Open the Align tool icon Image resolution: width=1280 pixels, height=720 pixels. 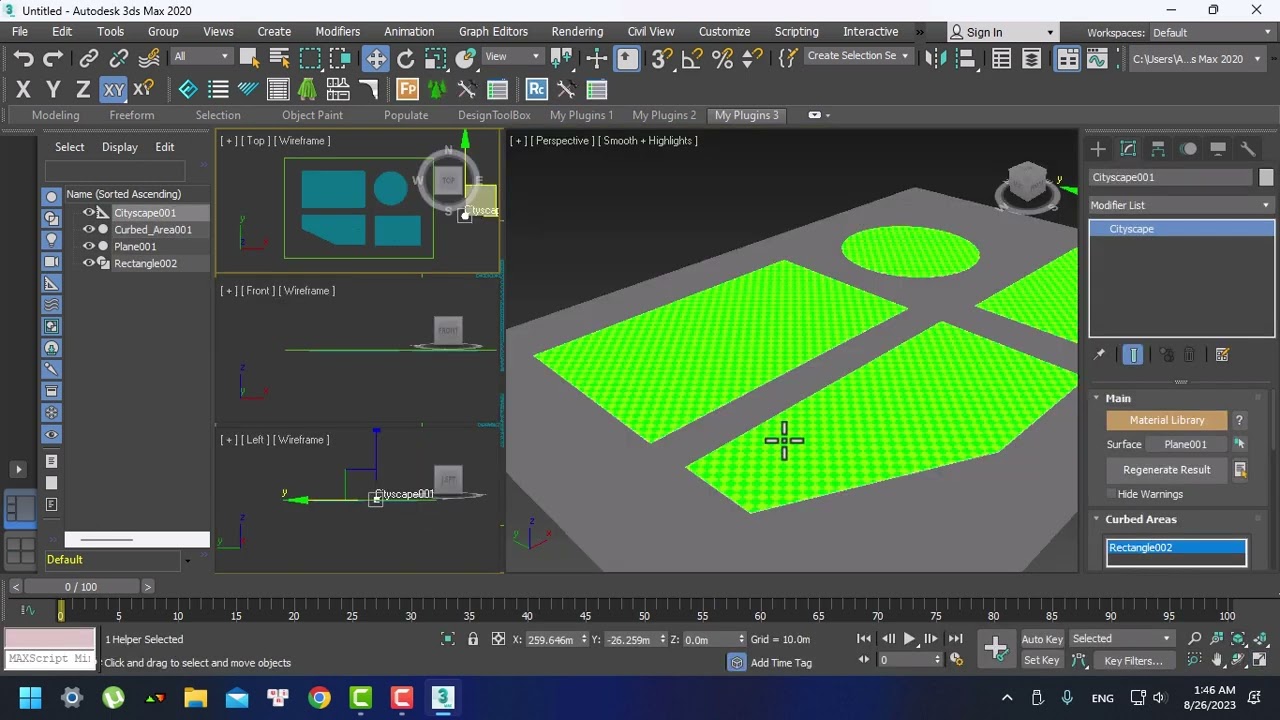tap(966, 59)
